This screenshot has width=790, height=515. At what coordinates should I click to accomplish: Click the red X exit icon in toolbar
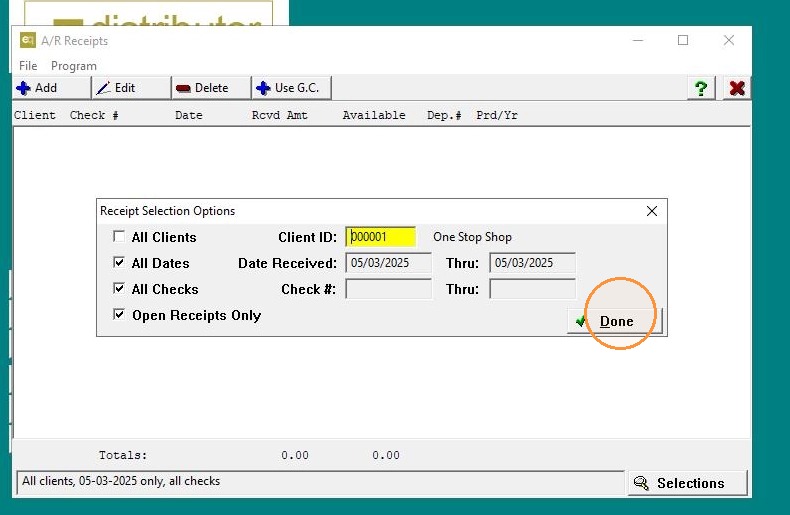pos(737,89)
